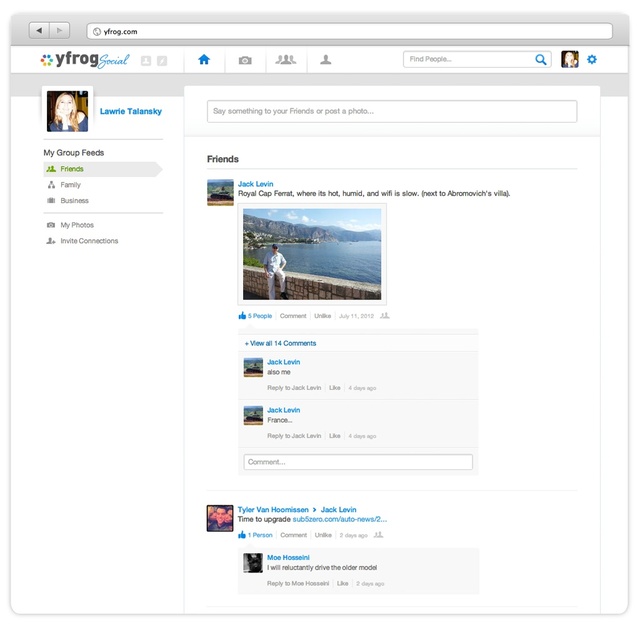The width and height of the screenshot is (640, 625).
Task: Click Moe Hosseini's avatar
Action: (x=253, y=563)
